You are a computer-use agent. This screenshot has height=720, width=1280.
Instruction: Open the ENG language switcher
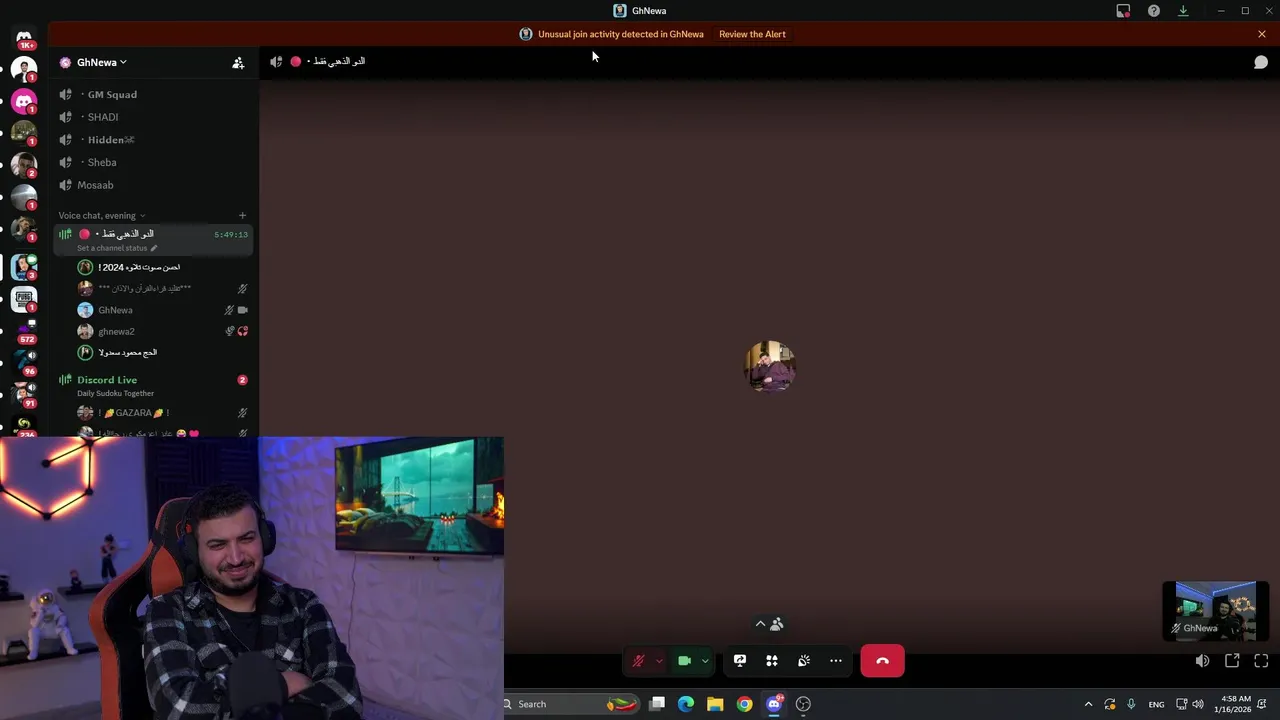(1156, 704)
